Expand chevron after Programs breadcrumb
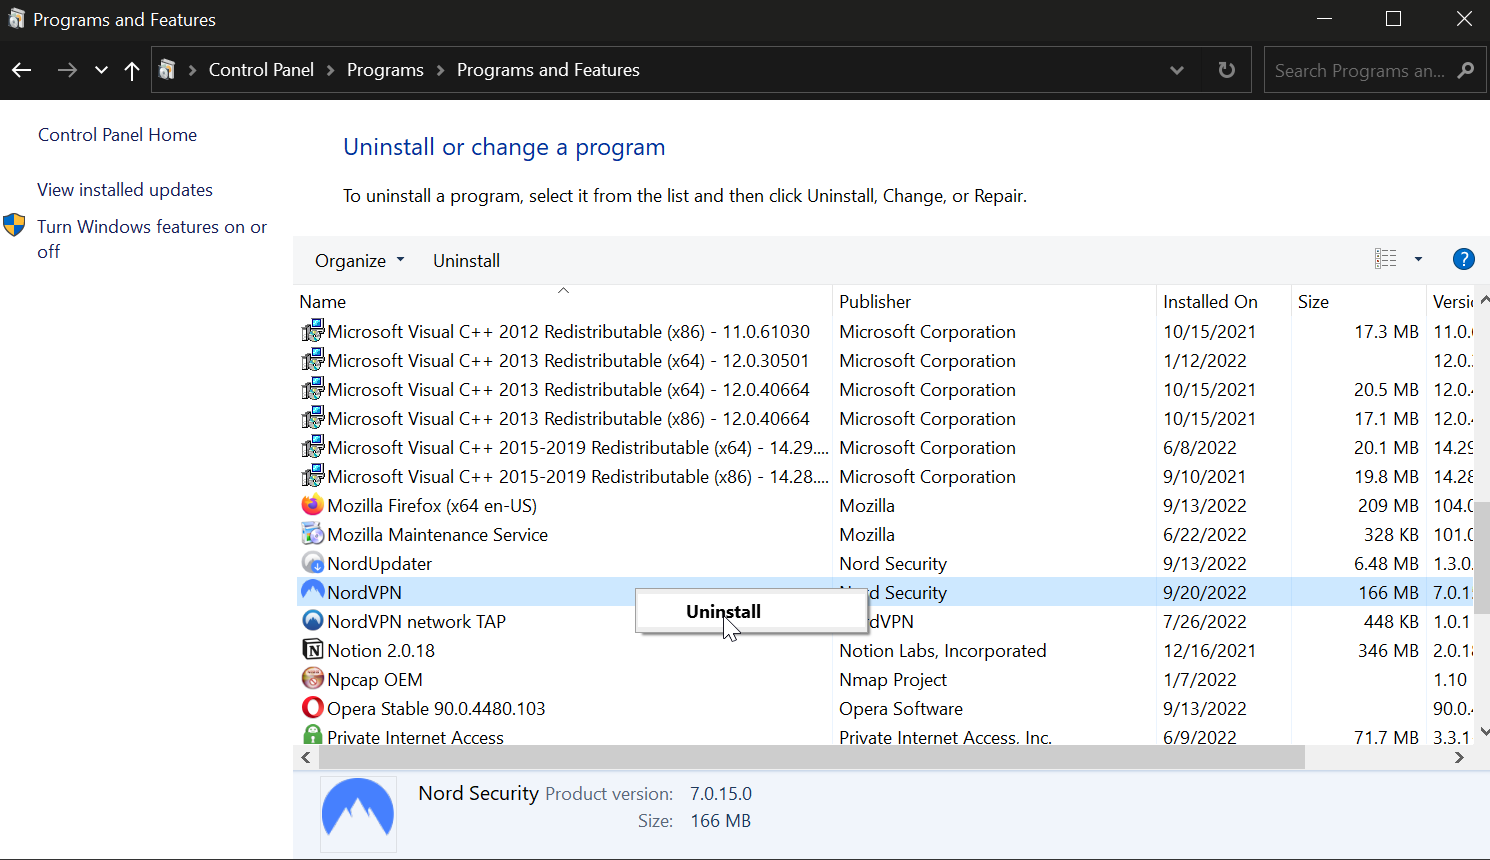Screen dimensions: 1490x860 point(440,70)
